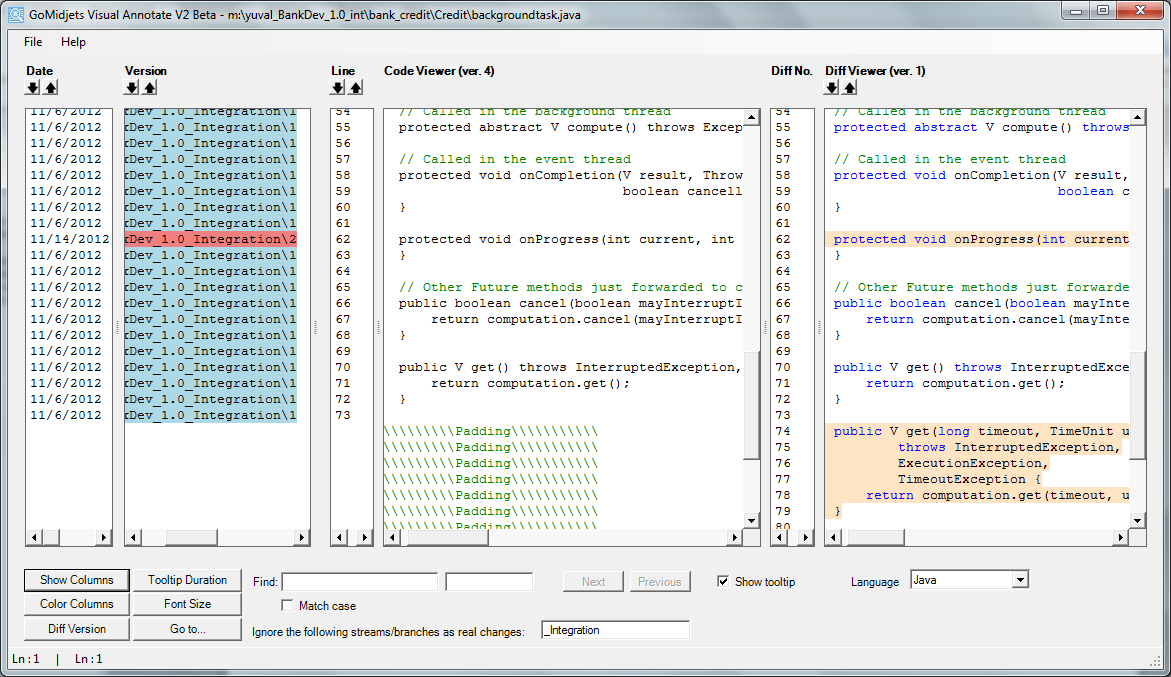Click the Go to... button

point(187,629)
